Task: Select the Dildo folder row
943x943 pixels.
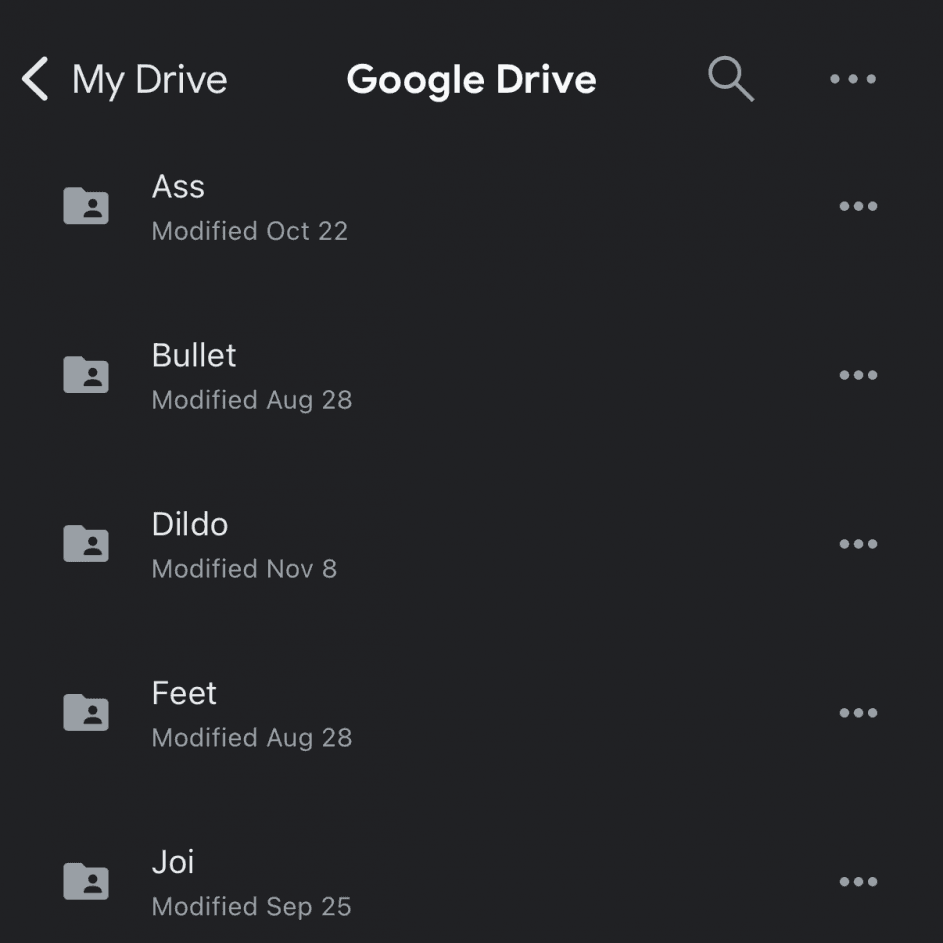Action: point(400,543)
